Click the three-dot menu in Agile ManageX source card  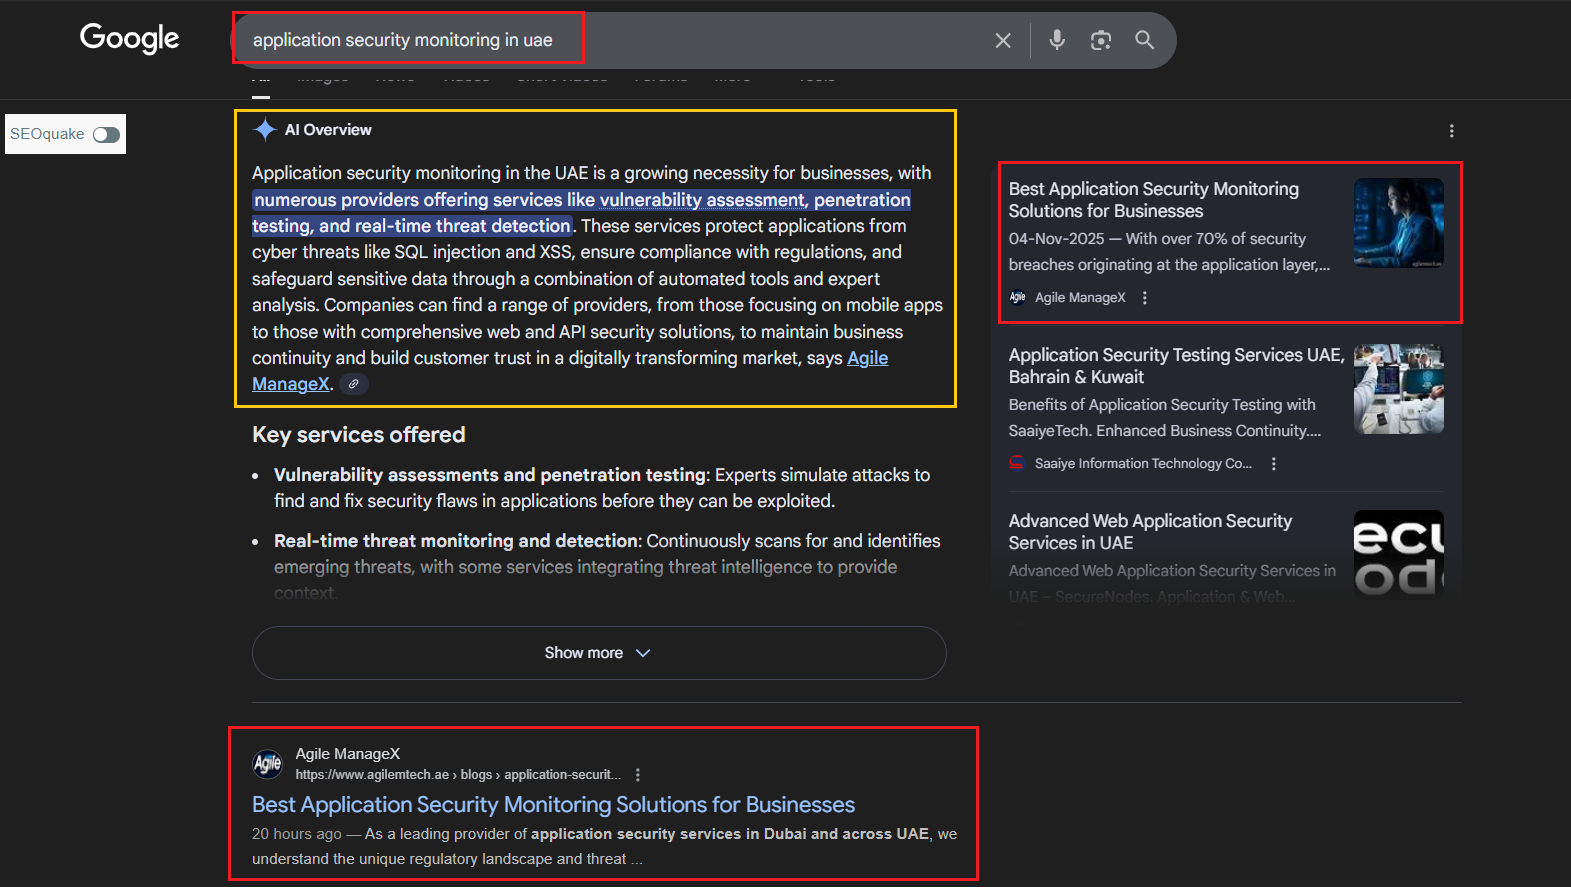[1144, 298]
